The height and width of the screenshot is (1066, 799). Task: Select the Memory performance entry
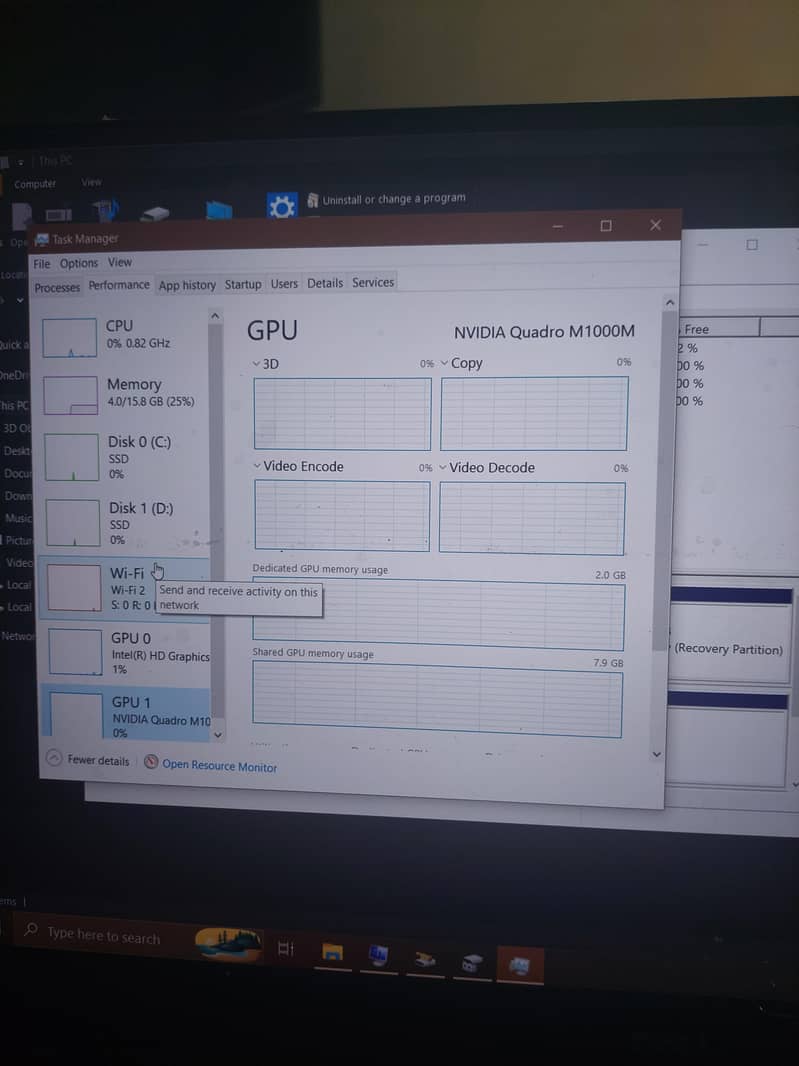(x=124, y=394)
